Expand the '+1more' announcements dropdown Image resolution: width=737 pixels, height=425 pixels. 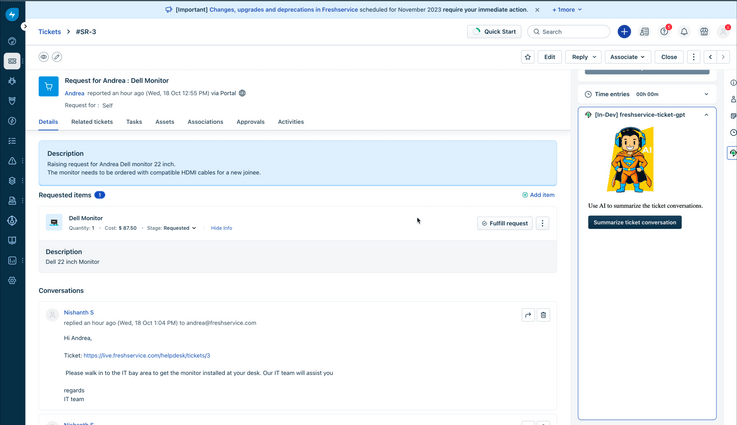567,9
